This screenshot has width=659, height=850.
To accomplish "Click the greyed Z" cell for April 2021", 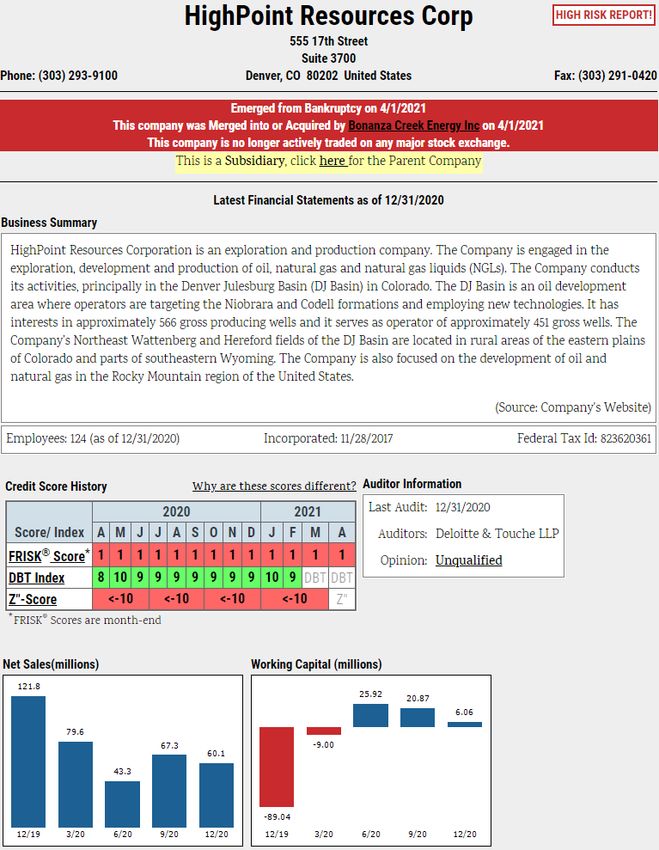I will pos(341,599).
